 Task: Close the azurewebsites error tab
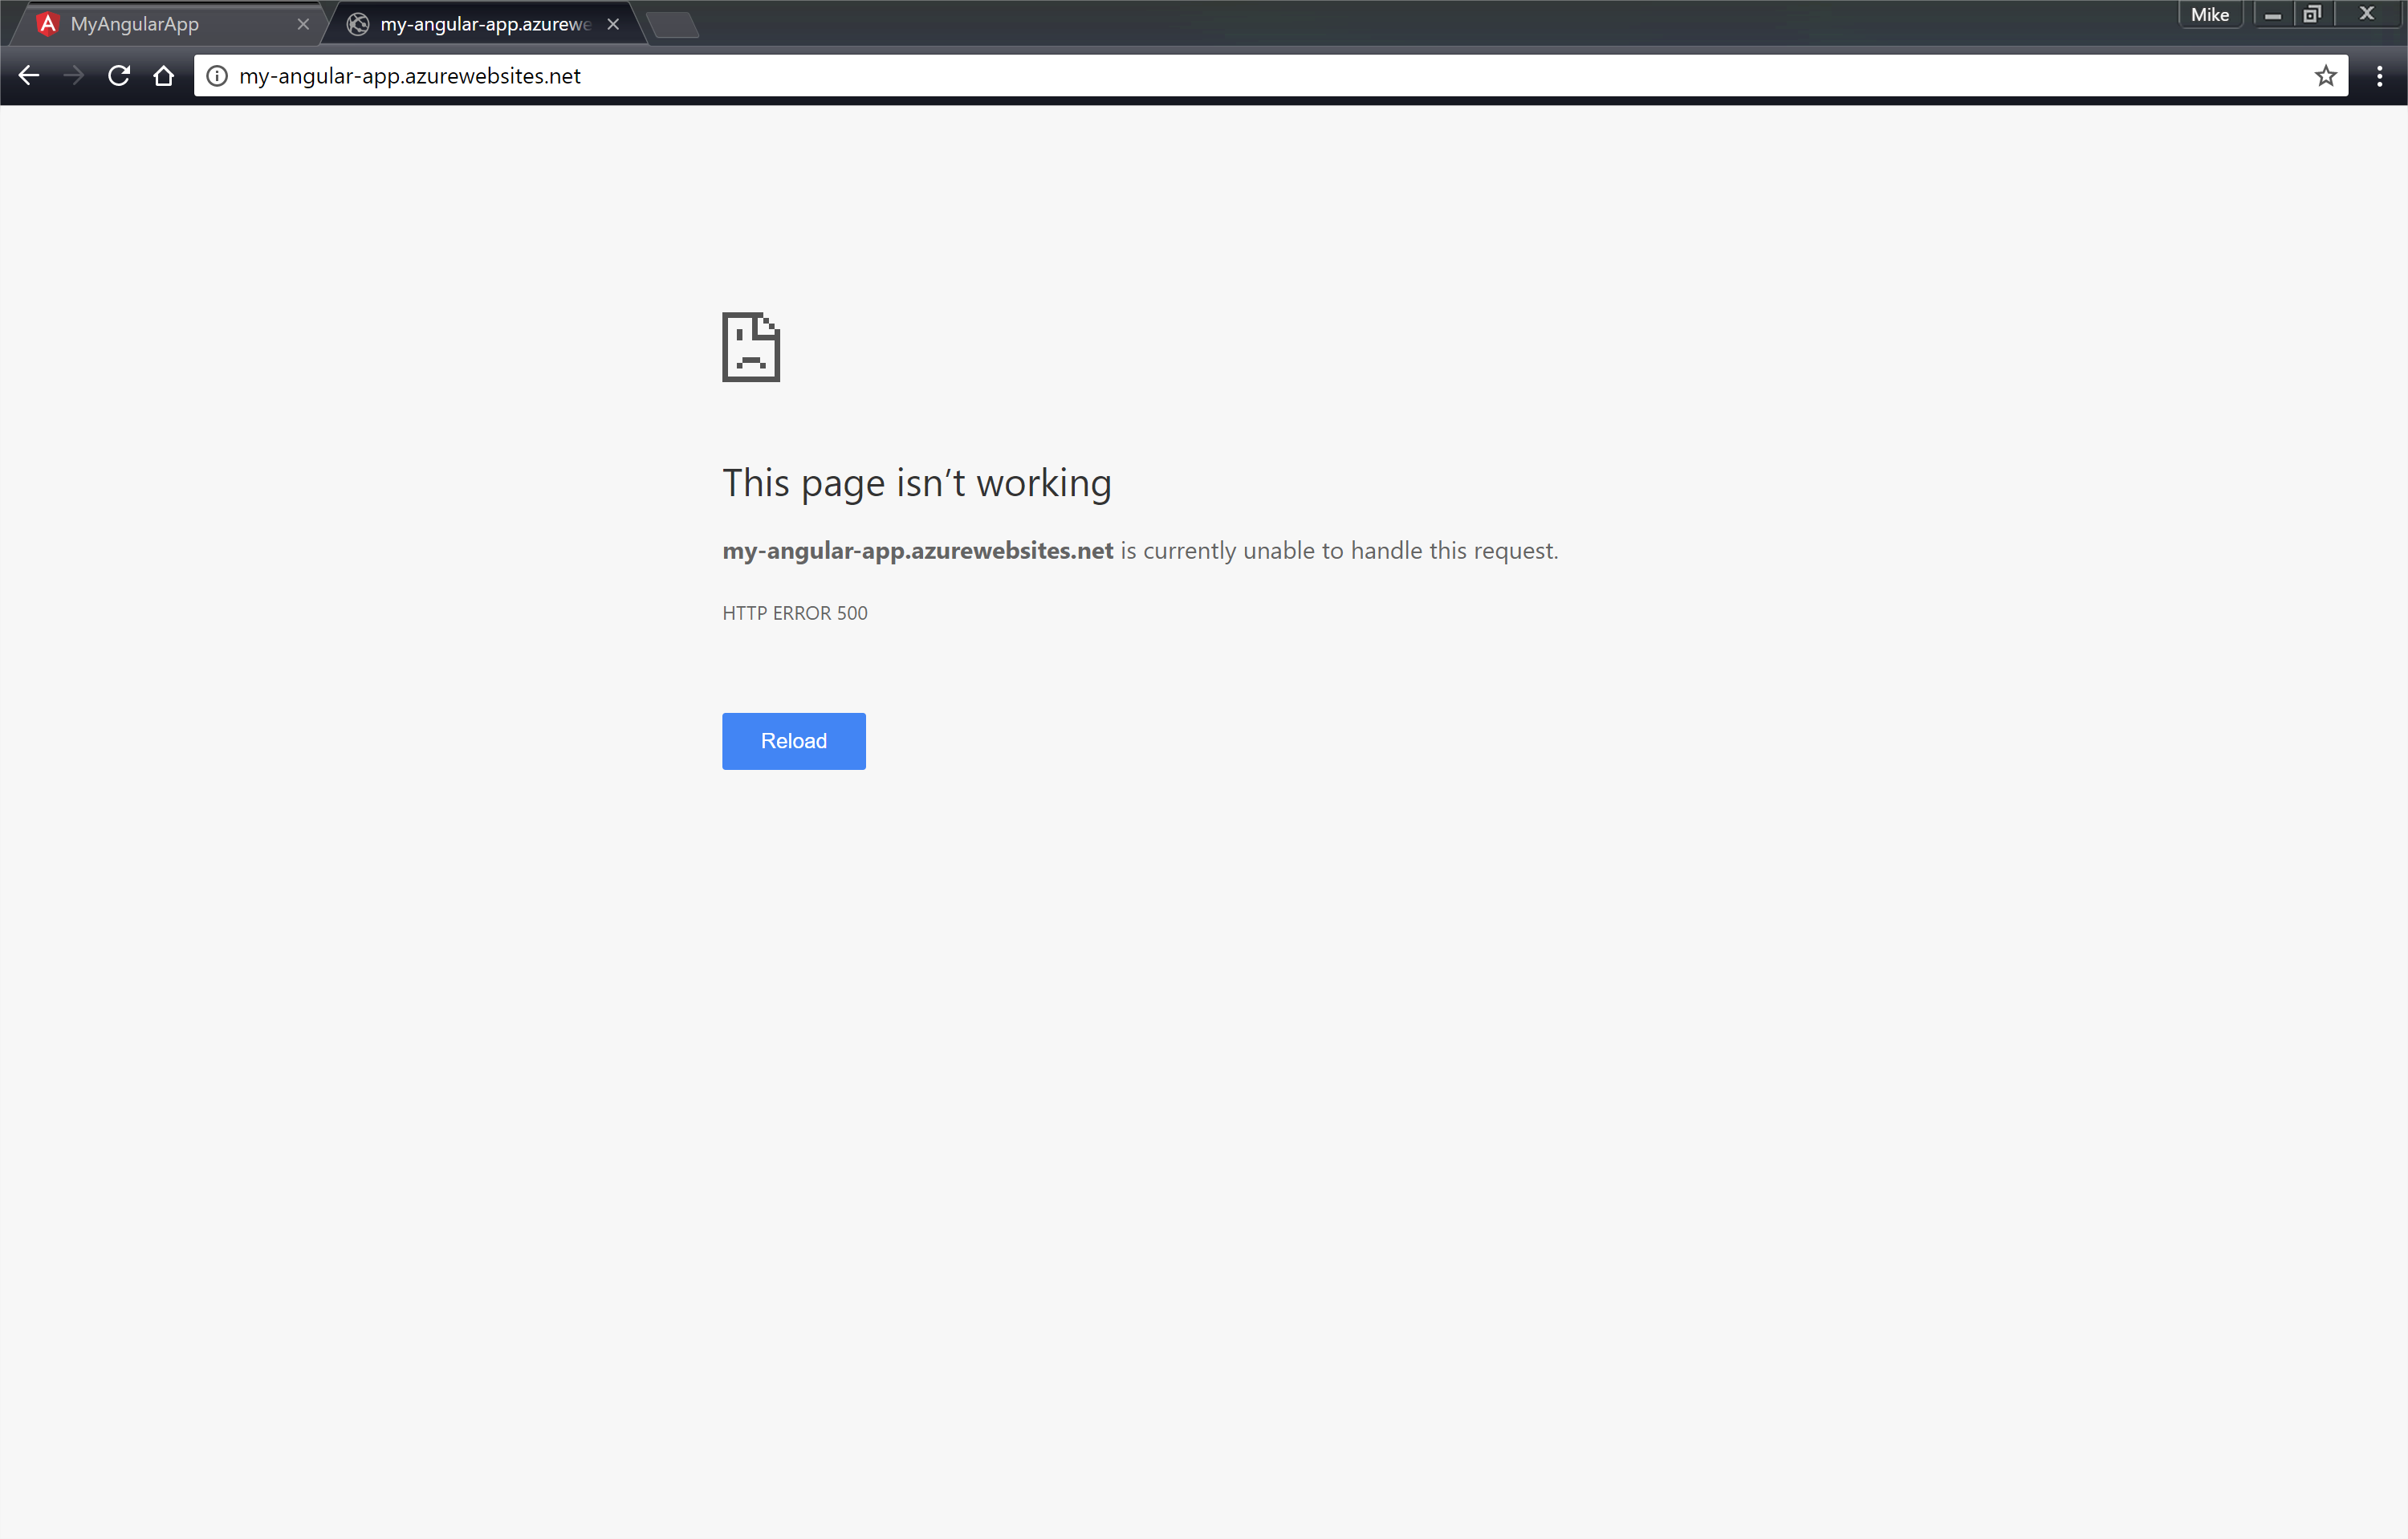(612, 23)
